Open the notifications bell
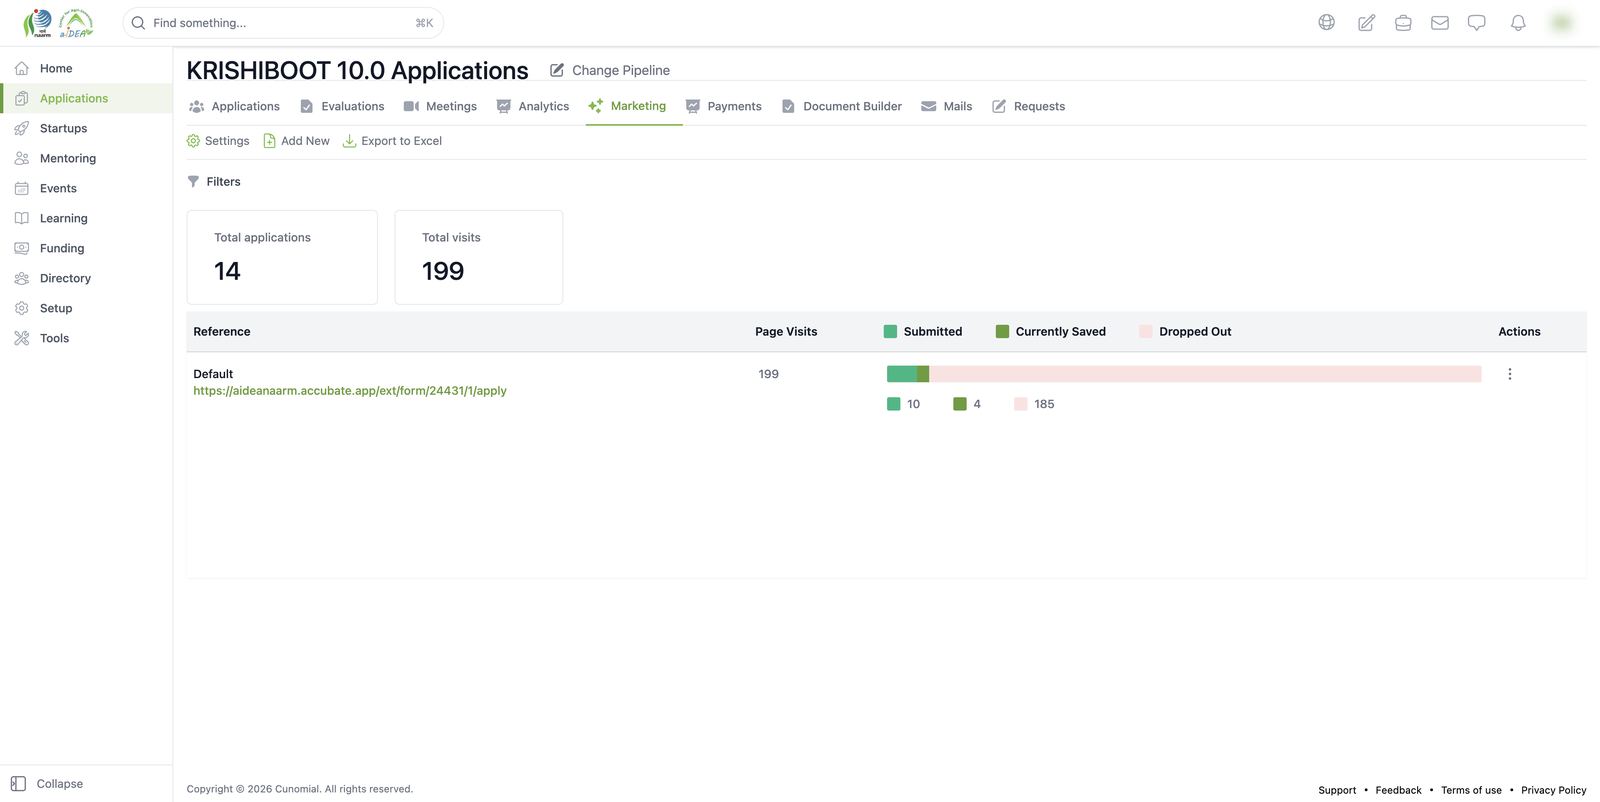 (1518, 22)
